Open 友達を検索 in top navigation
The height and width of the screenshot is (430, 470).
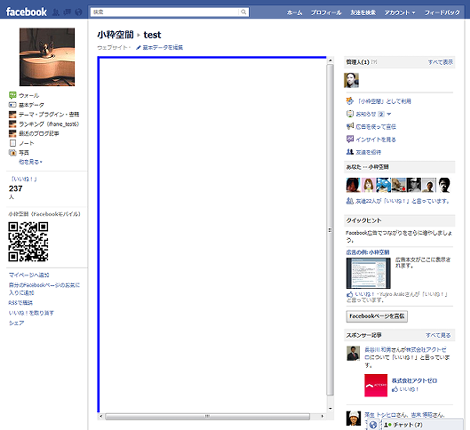click(x=363, y=13)
